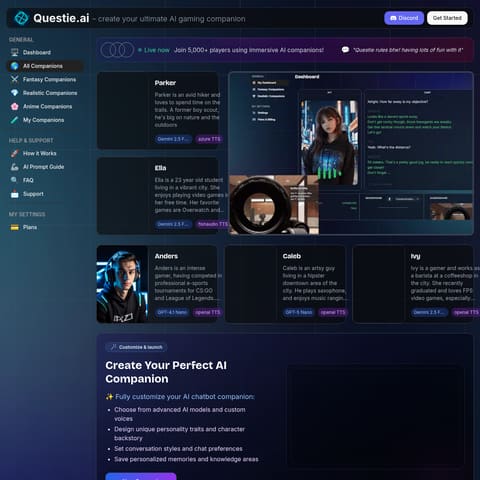This screenshot has height=480, width=480.
Task: Click Ella's fishaudio TTS tag
Action: [x=212, y=224]
